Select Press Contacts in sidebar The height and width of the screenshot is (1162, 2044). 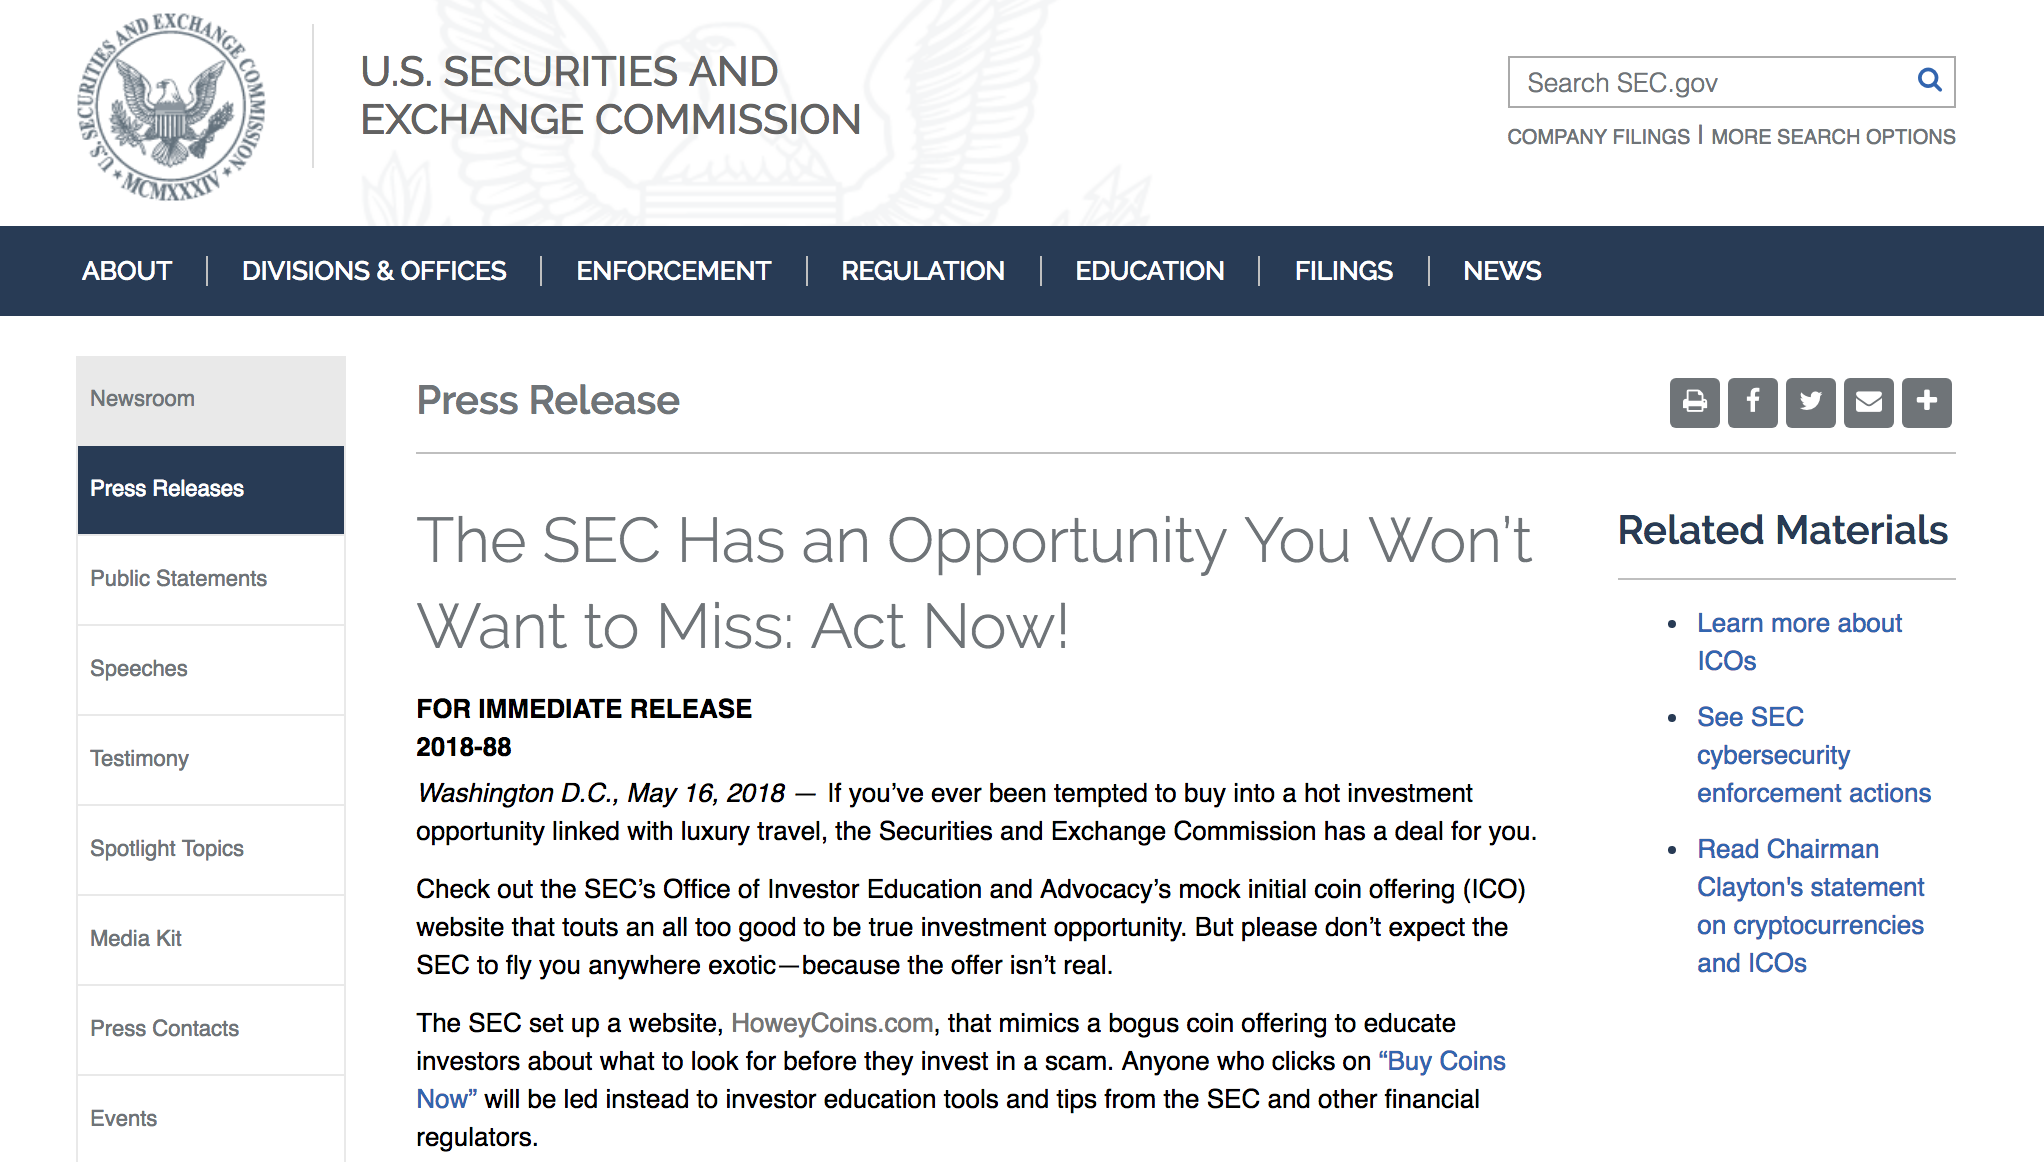pyautogui.click(x=211, y=1029)
